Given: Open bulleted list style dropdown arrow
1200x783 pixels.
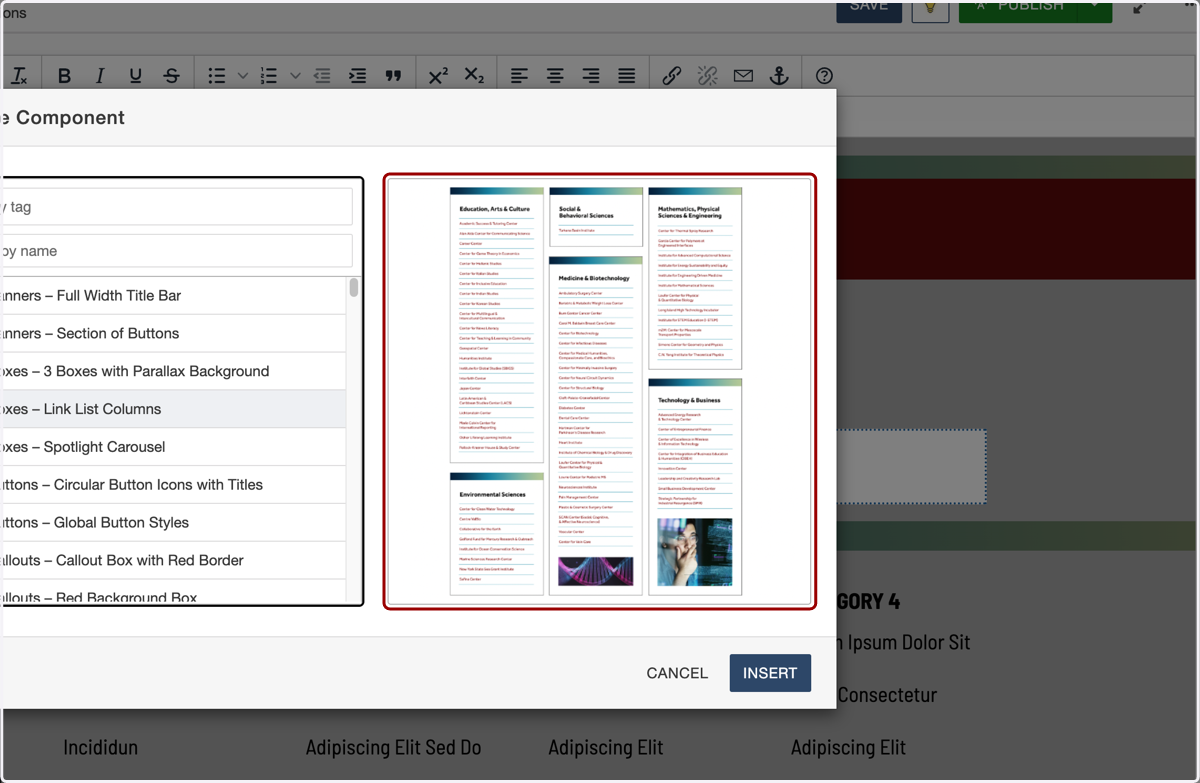Looking at the screenshot, I should (x=242, y=76).
